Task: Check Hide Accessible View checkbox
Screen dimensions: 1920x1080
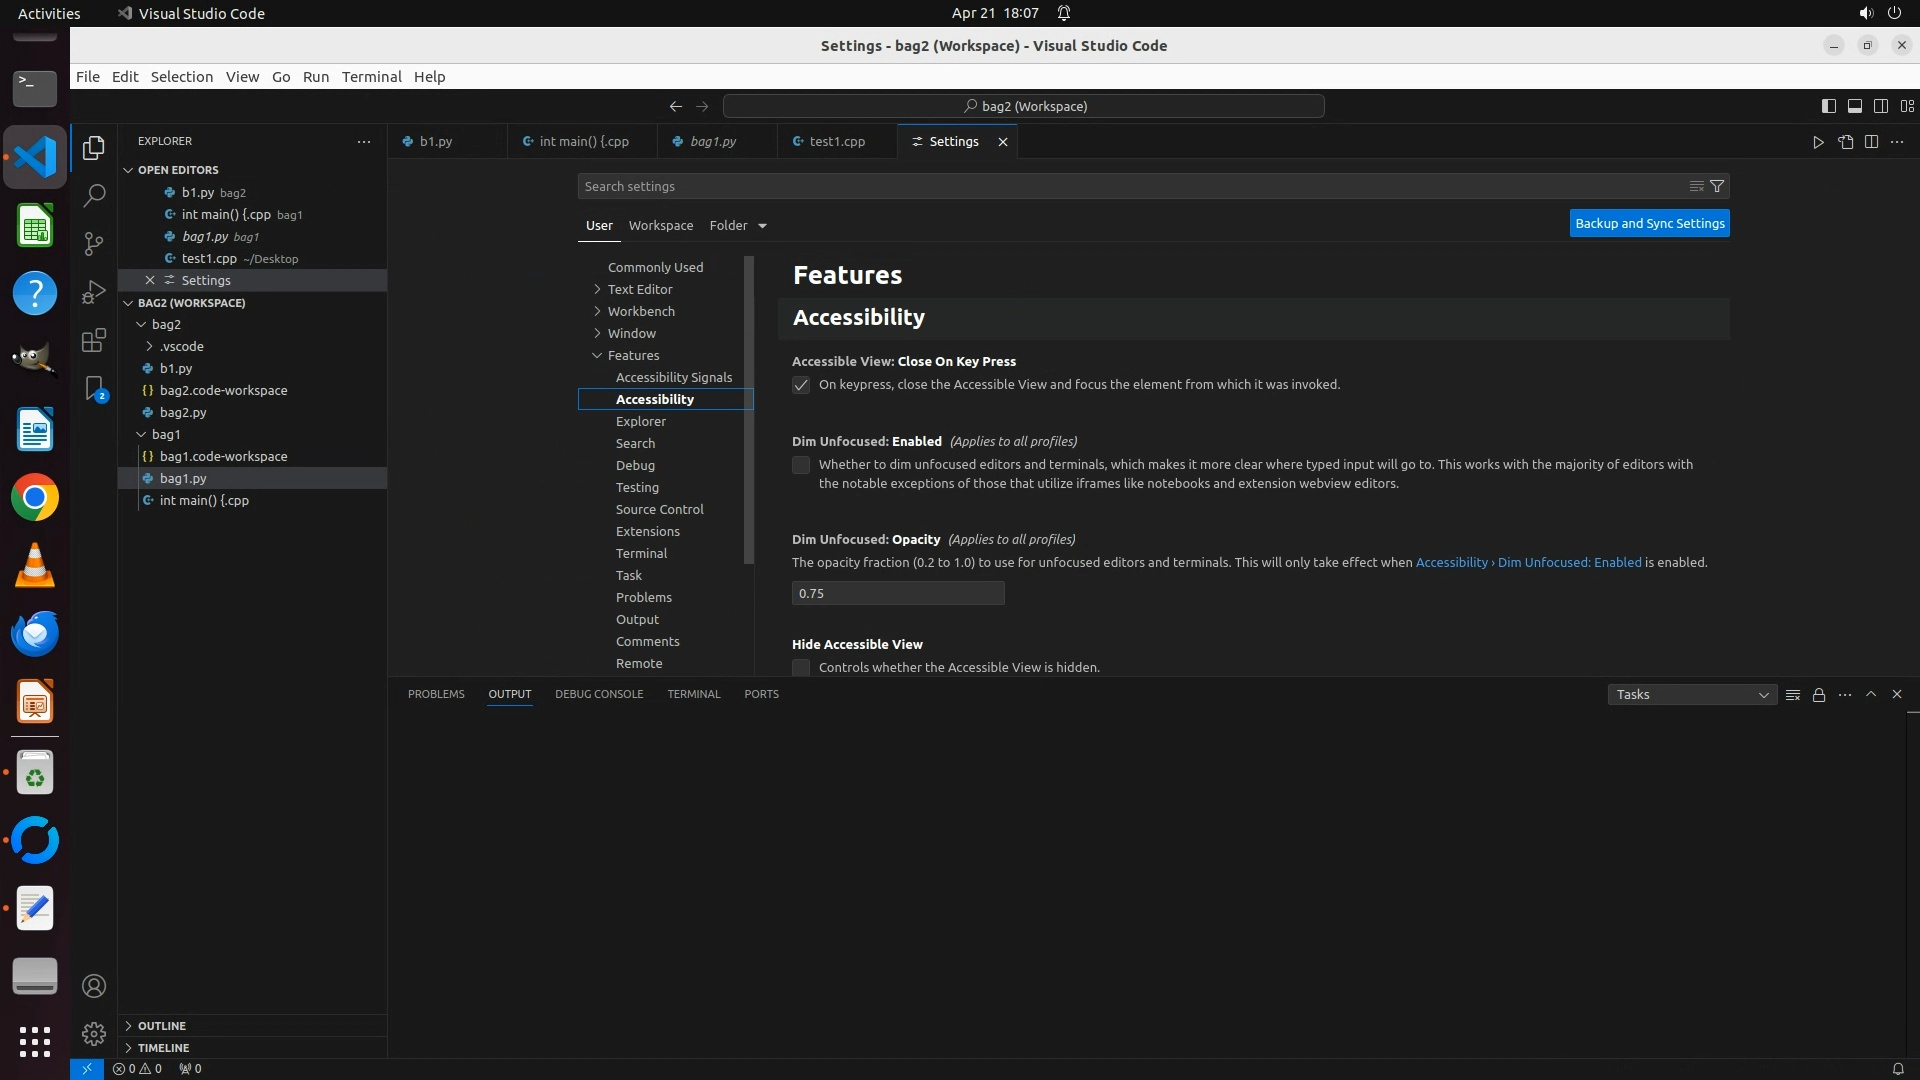Action: (x=801, y=667)
